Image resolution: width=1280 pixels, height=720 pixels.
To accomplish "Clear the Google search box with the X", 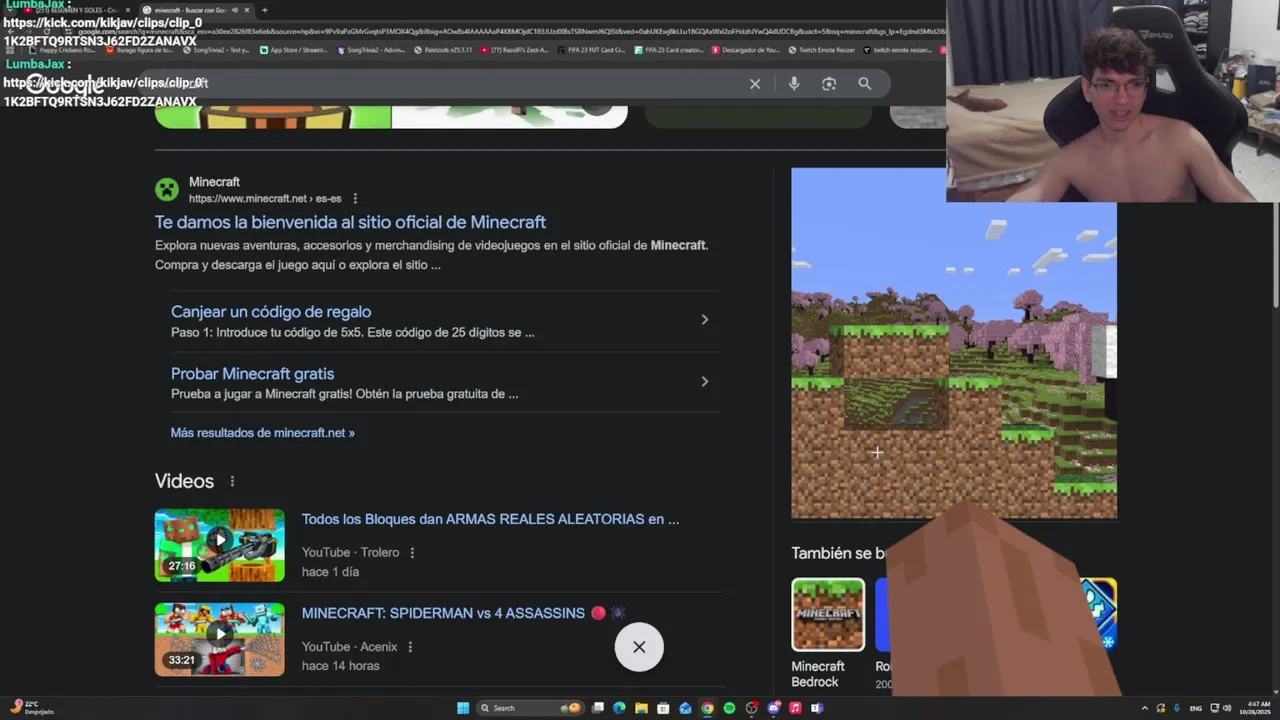I will tap(755, 84).
